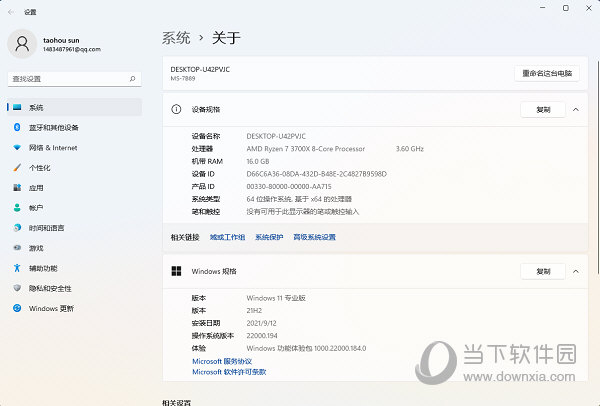Click the apps icon in sidebar
The image size is (600, 406).
pos(17,188)
